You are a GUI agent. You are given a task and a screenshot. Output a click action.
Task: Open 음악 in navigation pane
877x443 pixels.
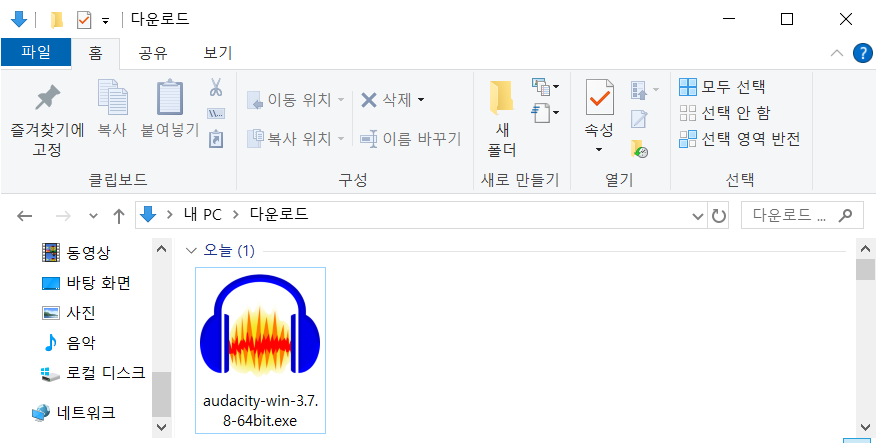pos(68,342)
